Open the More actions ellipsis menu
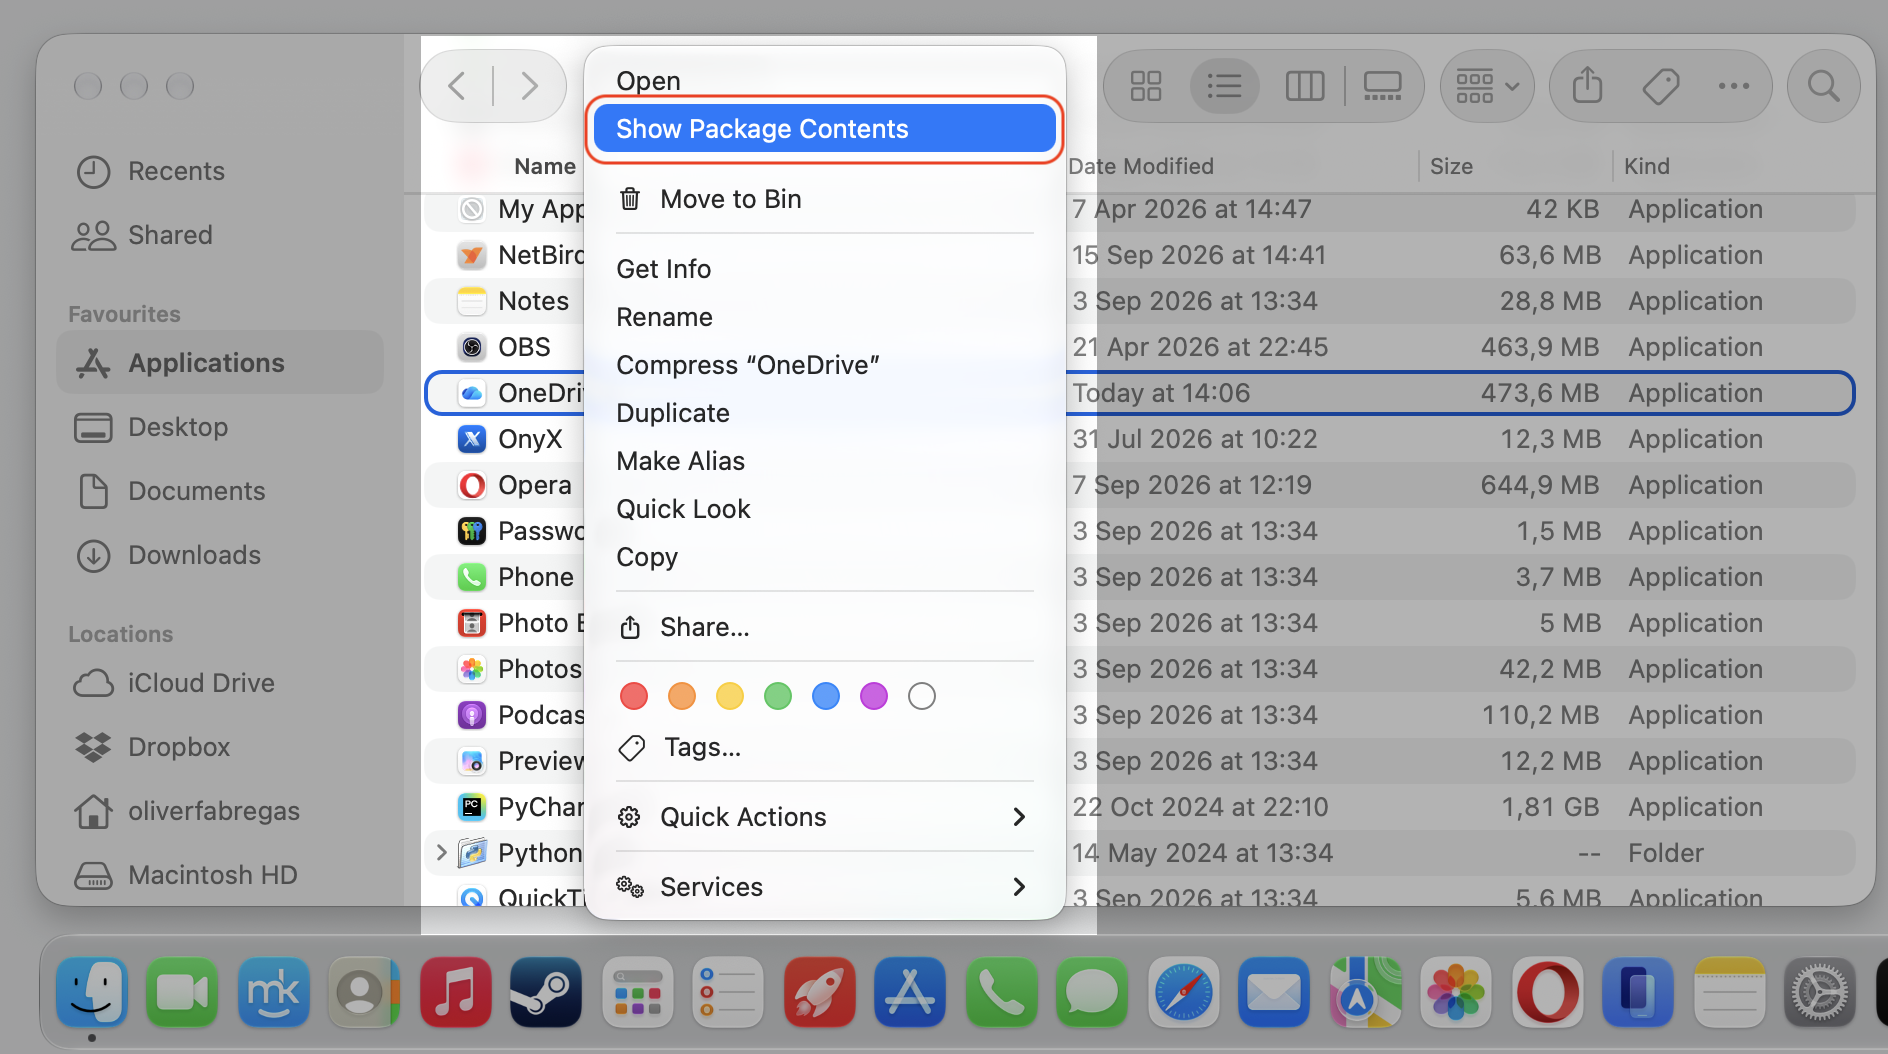Screen dimensions: 1888x1054 click(x=1733, y=86)
